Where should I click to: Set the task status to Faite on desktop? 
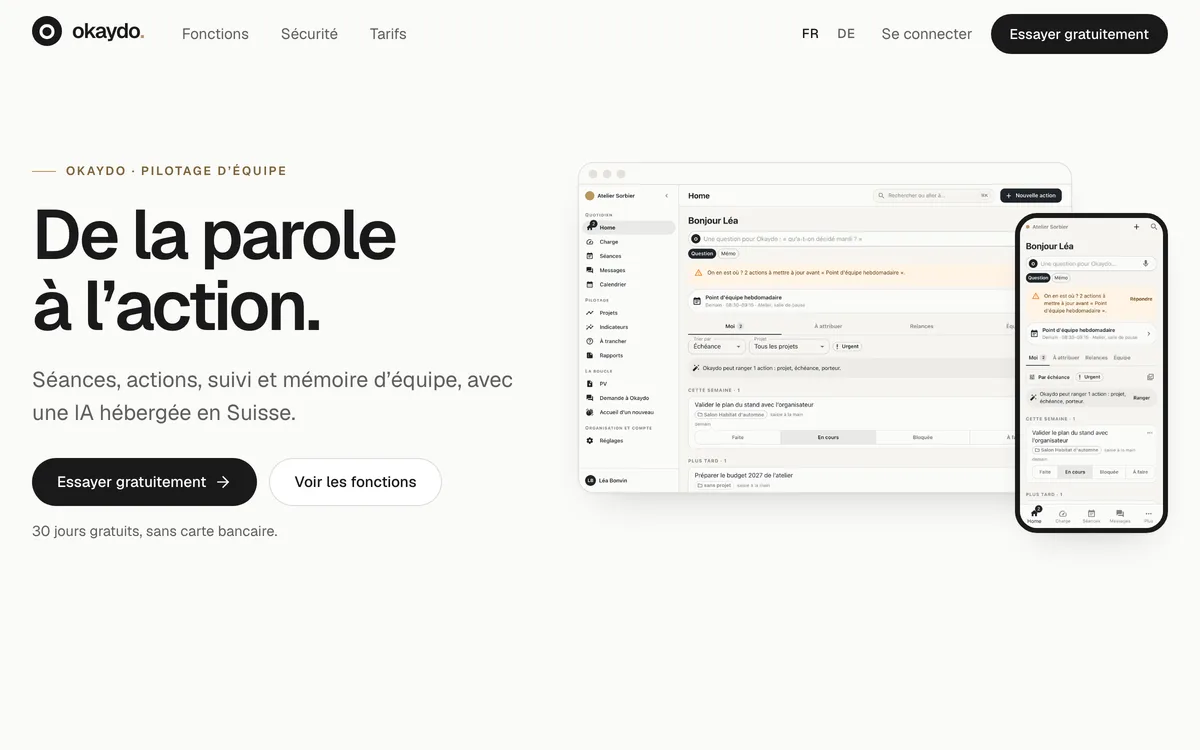(x=737, y=437)
